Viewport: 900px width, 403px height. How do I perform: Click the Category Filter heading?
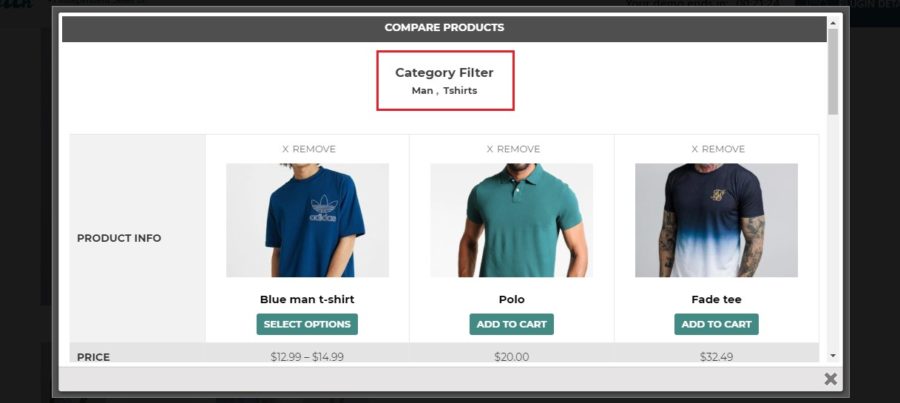[x=444, y=72]
